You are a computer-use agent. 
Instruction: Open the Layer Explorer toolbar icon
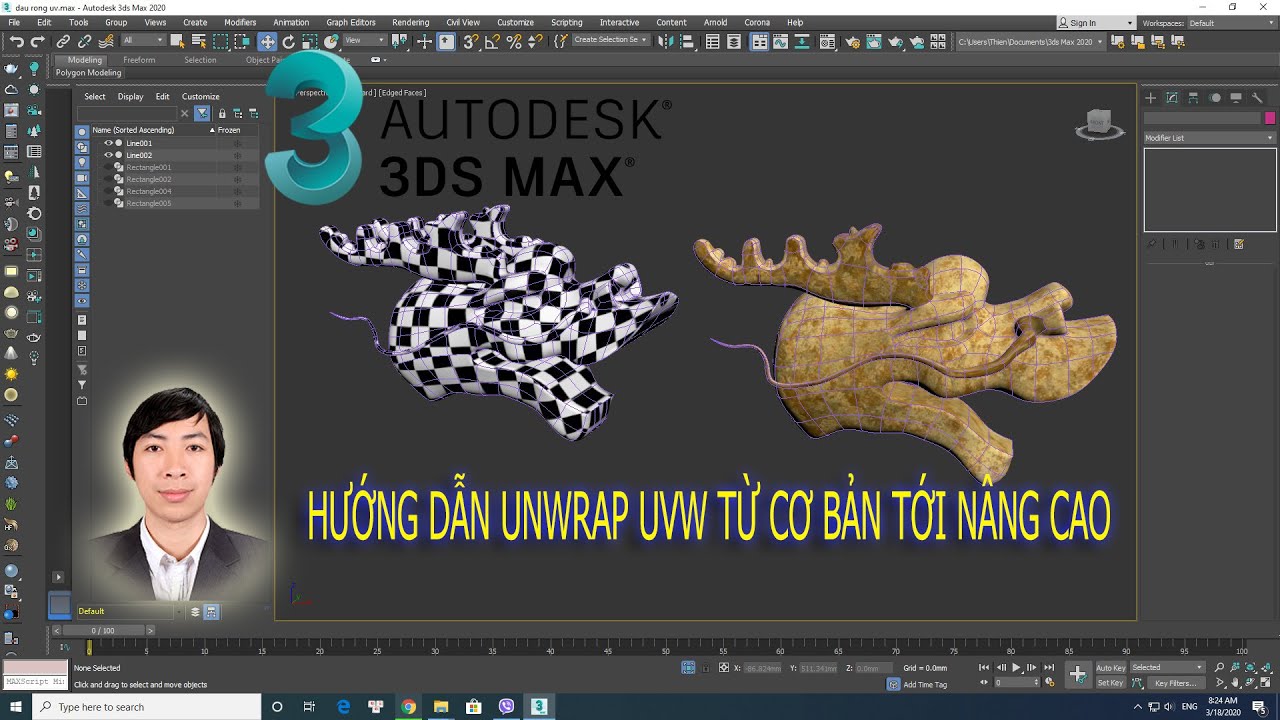pos(734,41)
